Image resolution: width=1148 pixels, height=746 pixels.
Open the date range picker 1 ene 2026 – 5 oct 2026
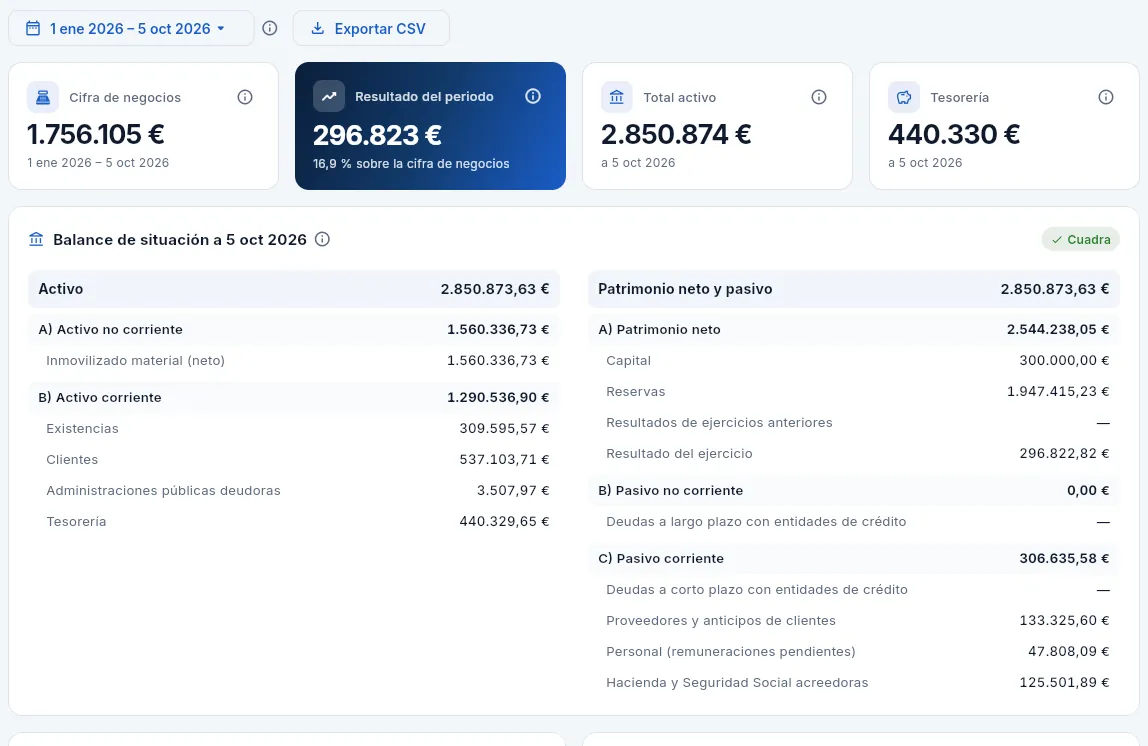[131, 29]
